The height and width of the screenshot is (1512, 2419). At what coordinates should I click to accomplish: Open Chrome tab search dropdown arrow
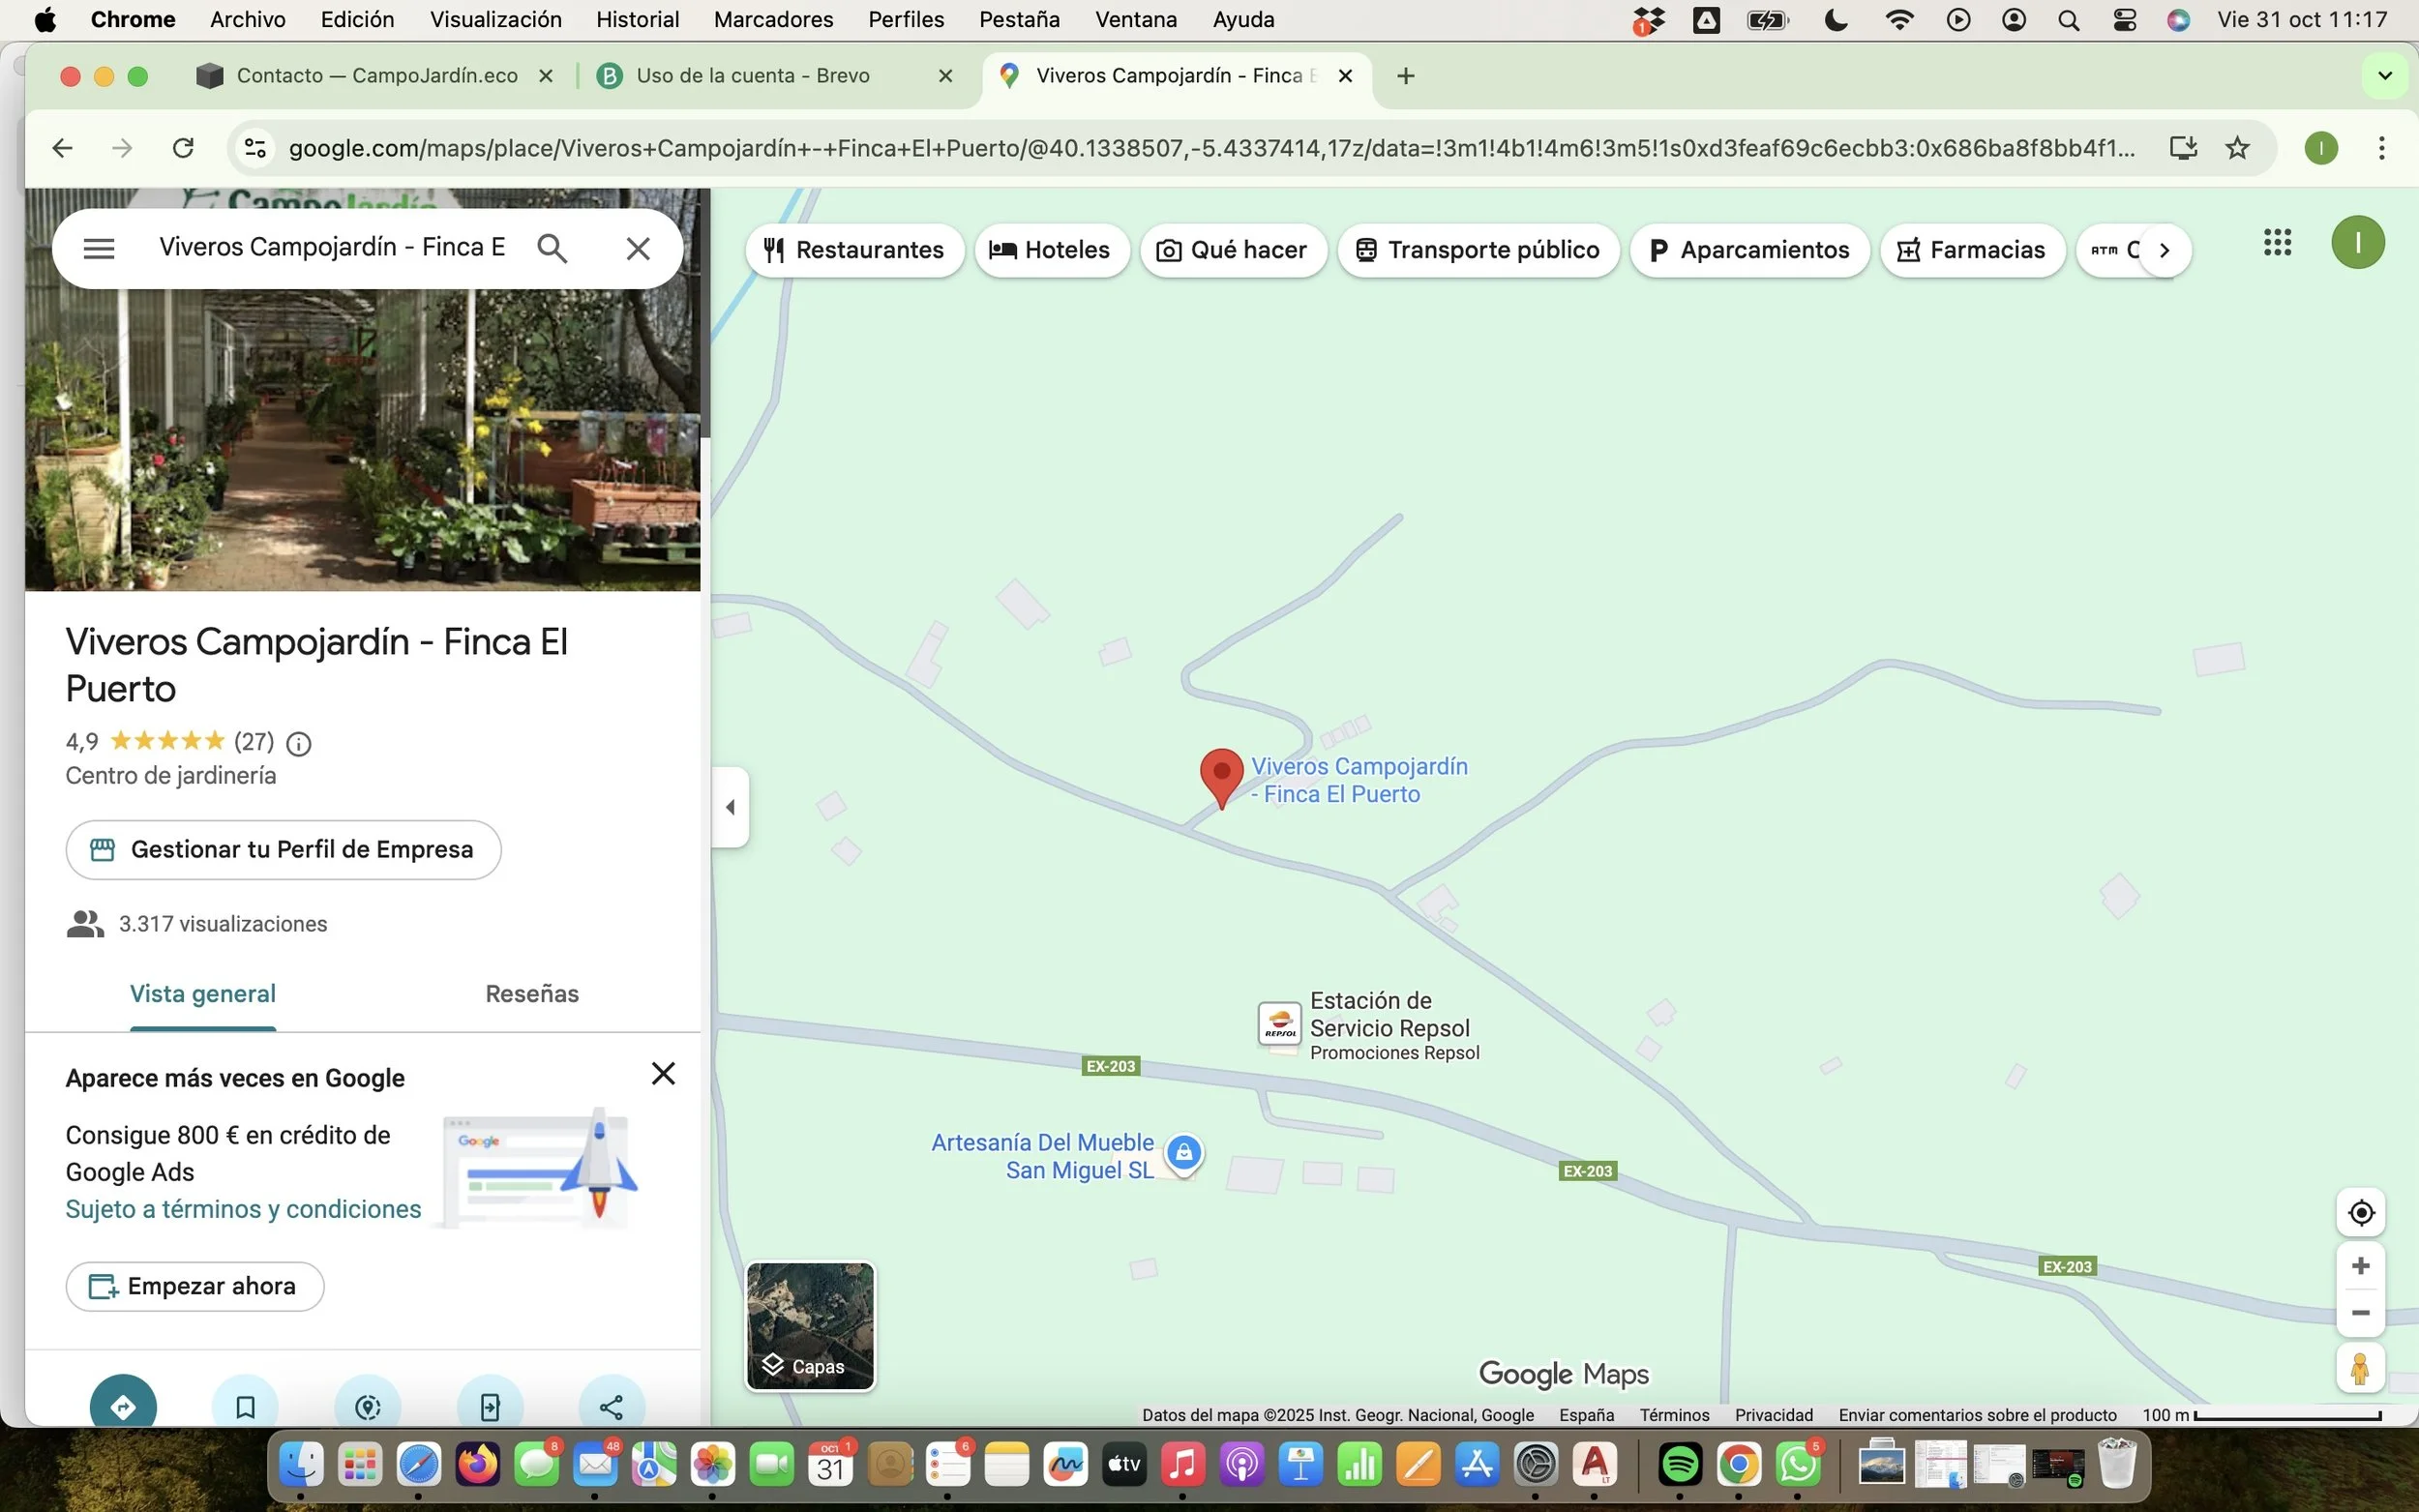pos(2384,76)
